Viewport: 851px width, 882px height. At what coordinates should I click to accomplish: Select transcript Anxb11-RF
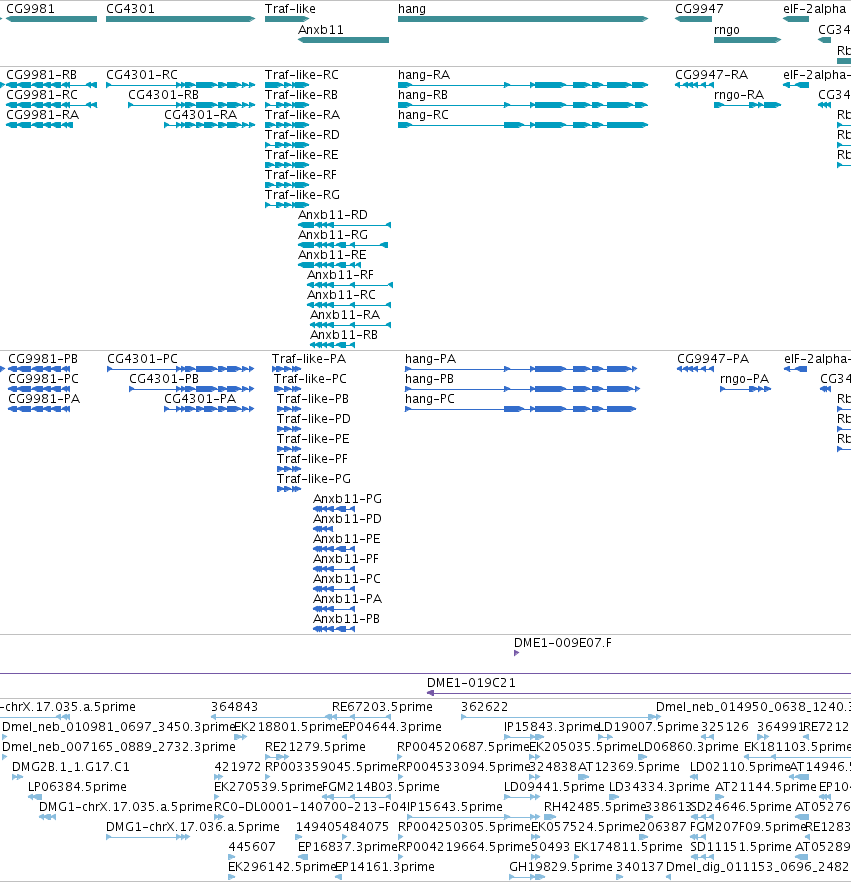coord(350,285)
